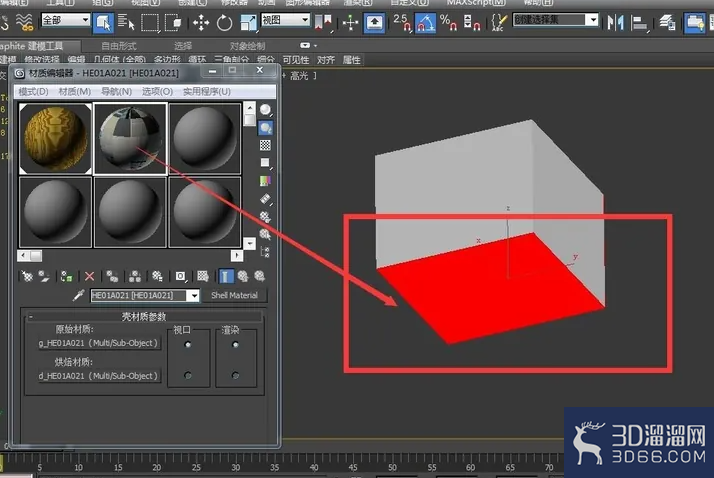Open the 可见性 ribbon panel
This screenshot has height=478, width=714.
(x=296, y=60)
